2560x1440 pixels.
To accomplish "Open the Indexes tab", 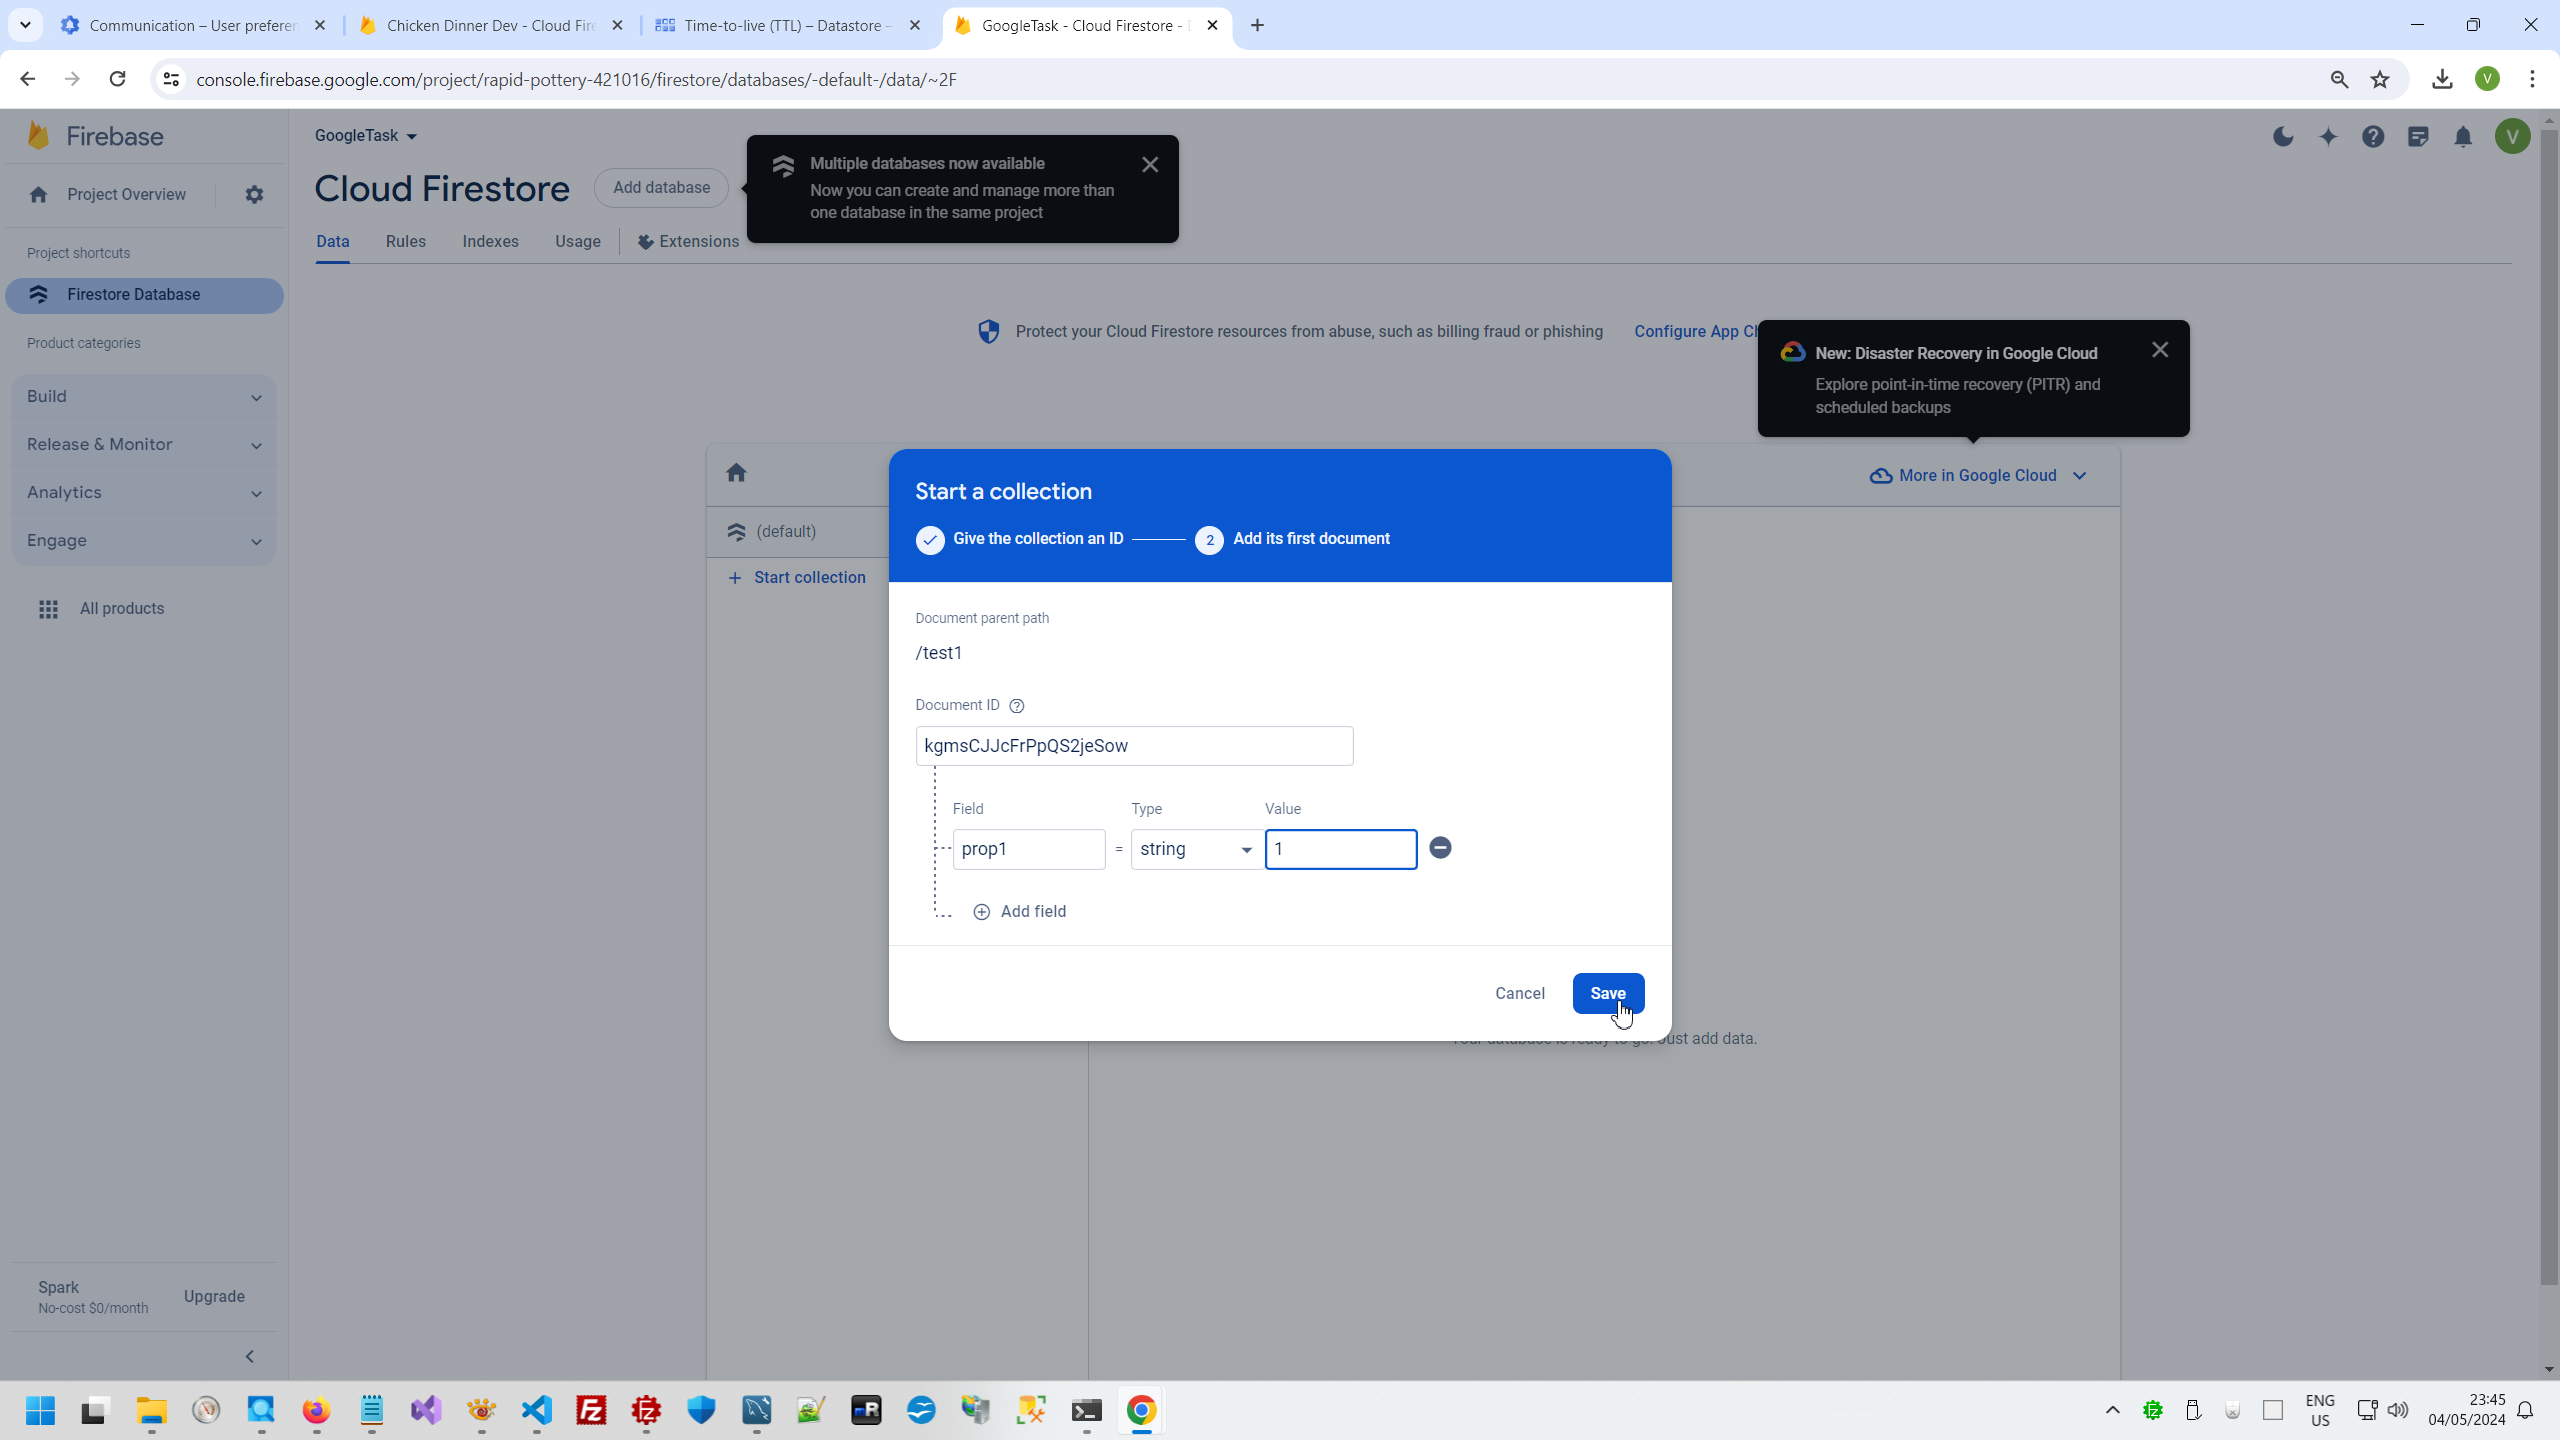I will point(490,242).
